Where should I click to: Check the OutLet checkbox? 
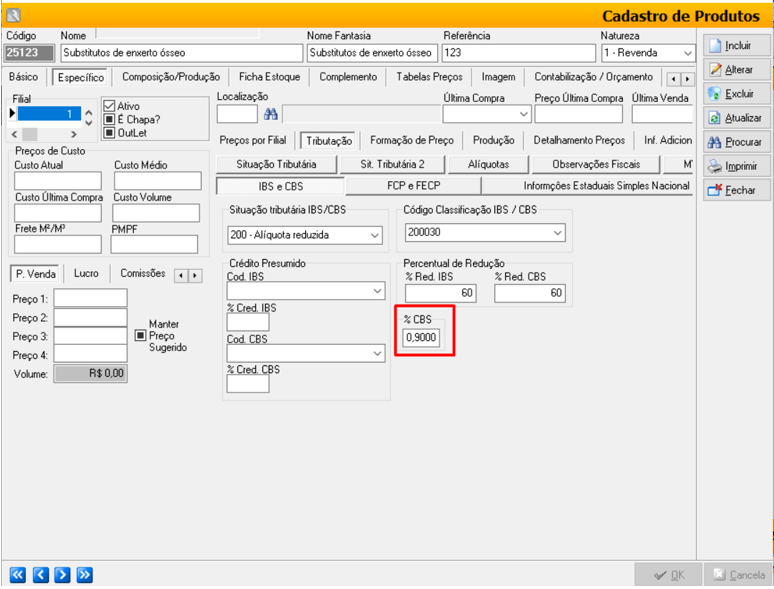point(110,132)
